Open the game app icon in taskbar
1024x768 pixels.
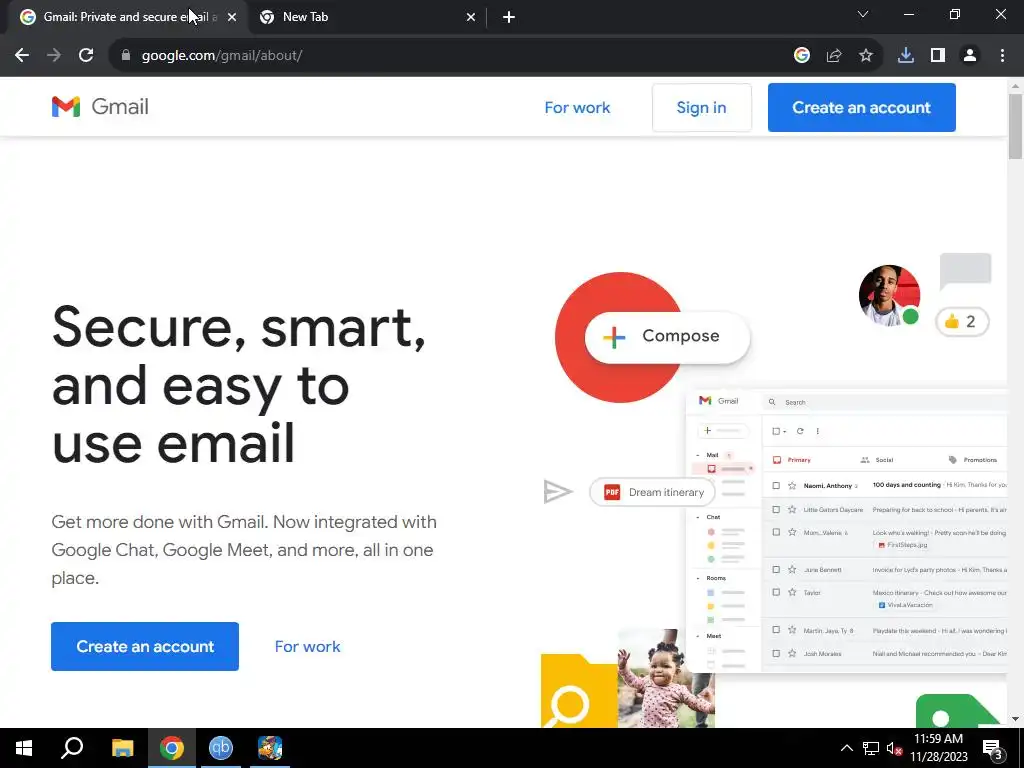coord(270,748)
